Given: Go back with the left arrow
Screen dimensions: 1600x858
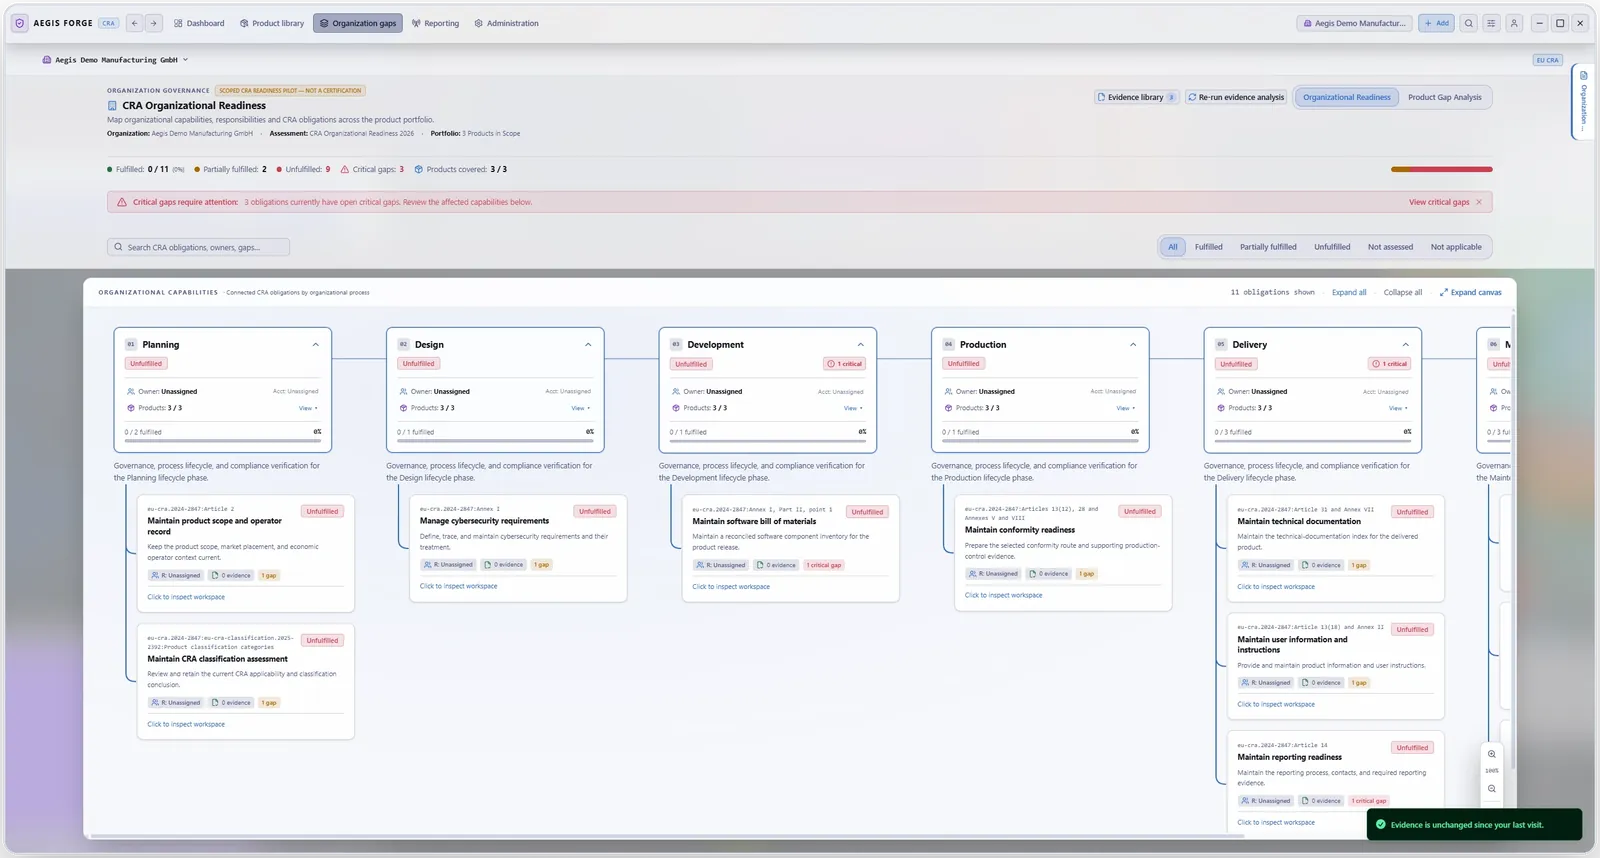Looking at the screenshot, I should point(135,23).
